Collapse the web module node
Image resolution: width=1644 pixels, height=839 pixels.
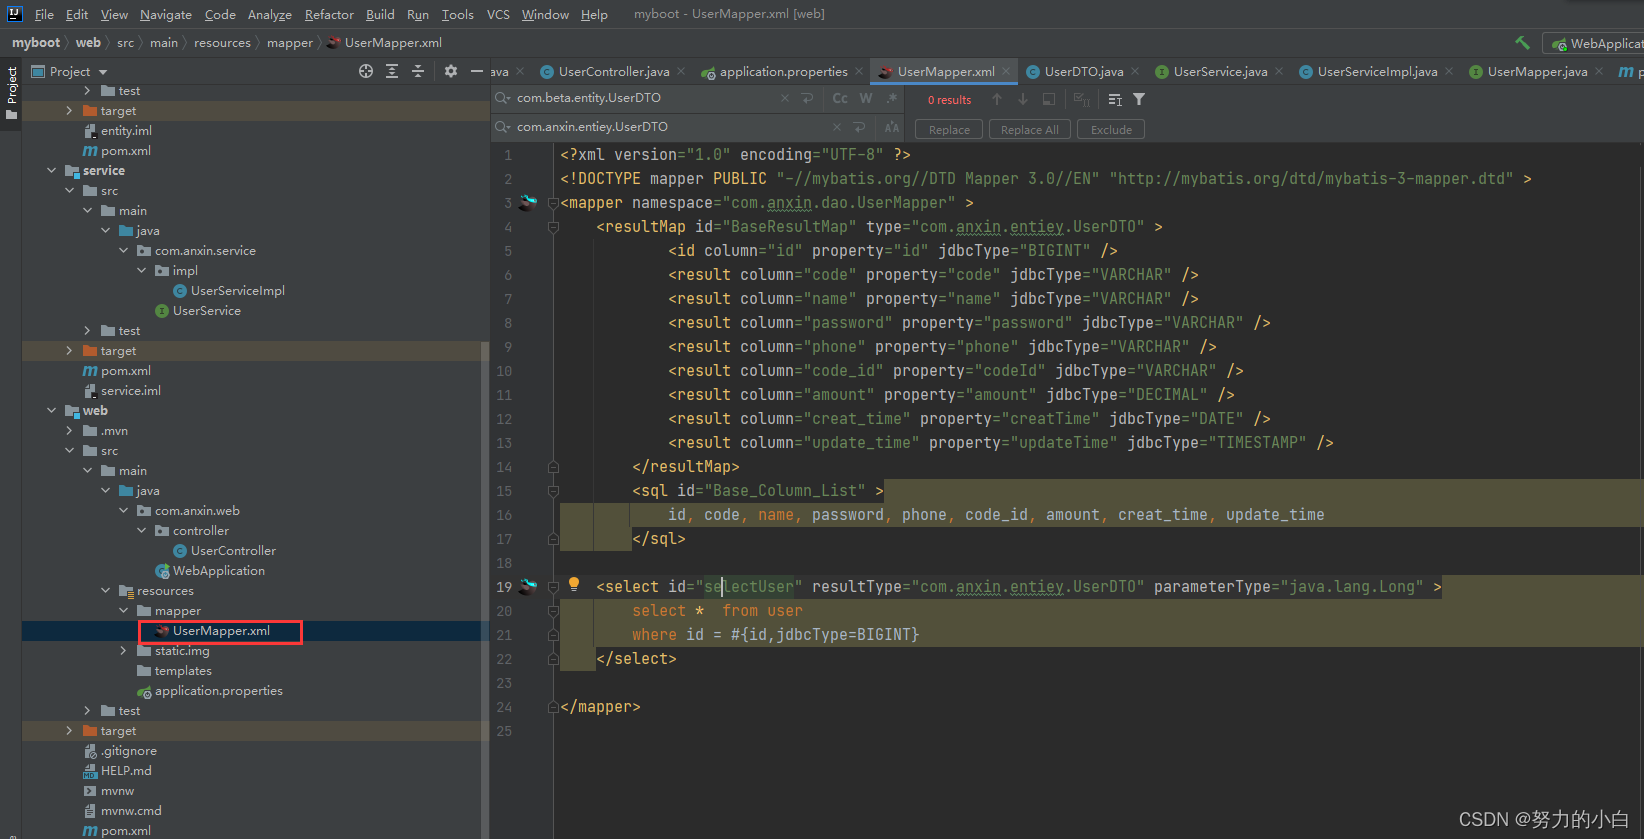[51, 411]
